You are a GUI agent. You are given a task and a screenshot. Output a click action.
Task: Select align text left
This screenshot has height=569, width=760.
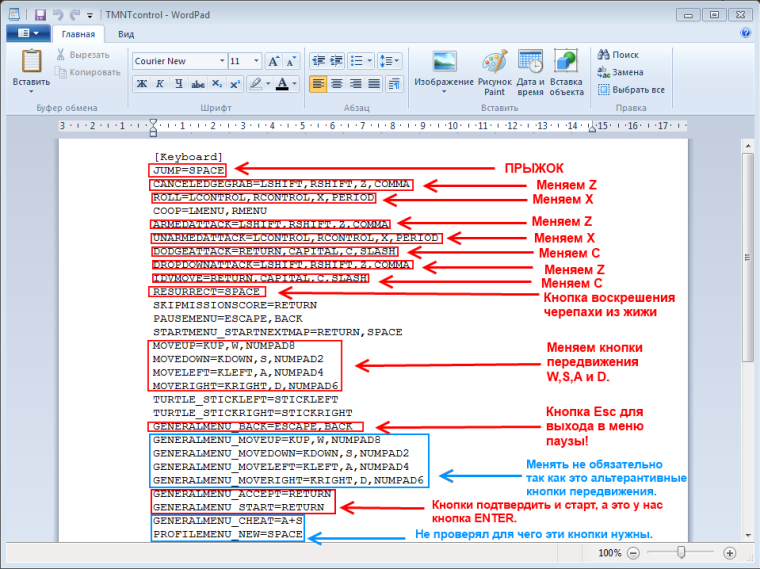(318, 84)
